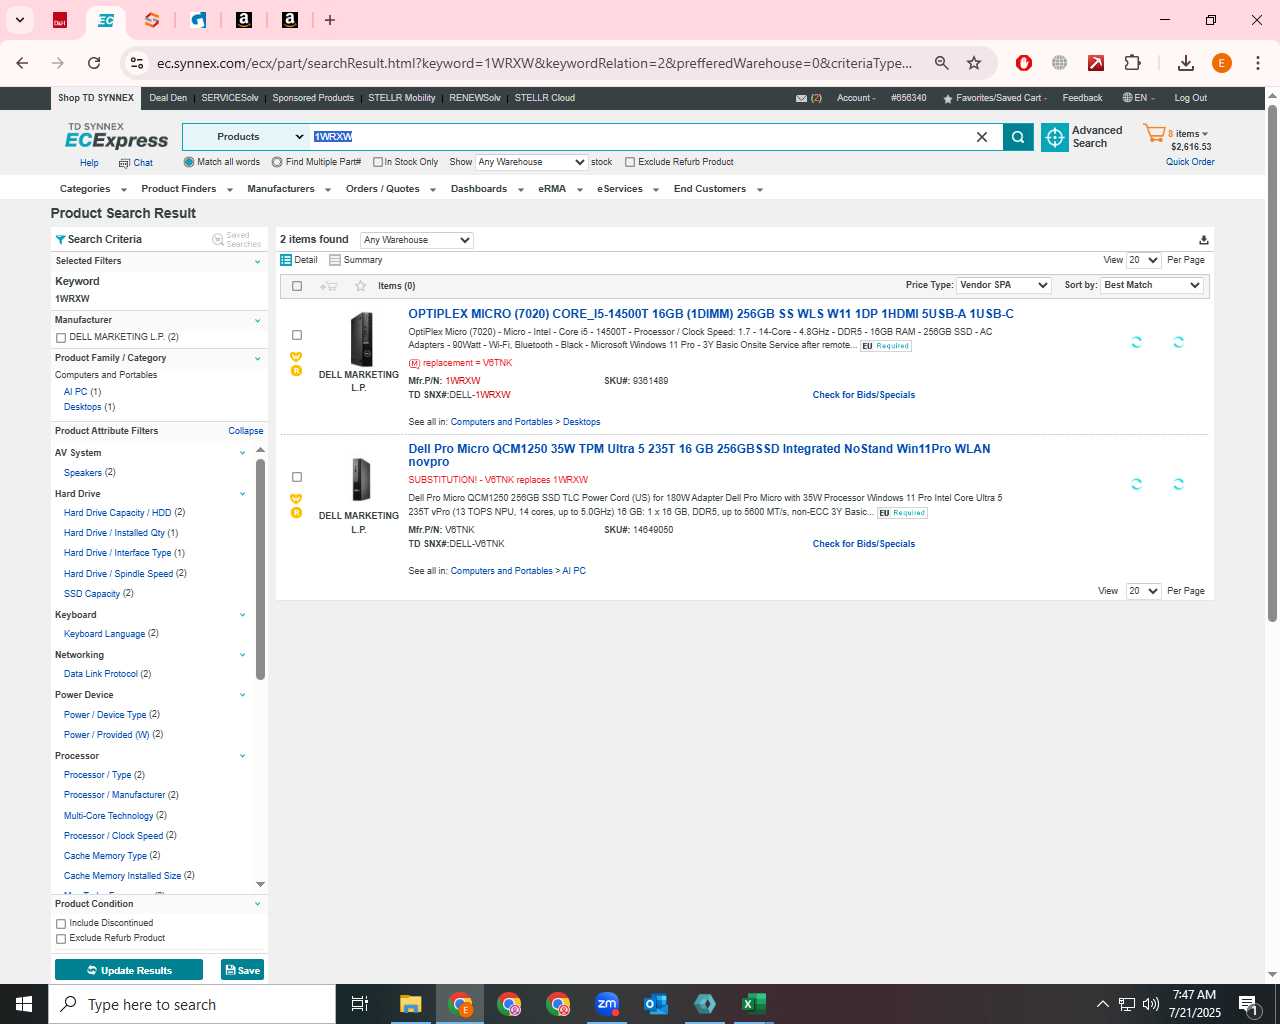Open the Price Type Vendor SPA dropdown
Image resolution: width=1280 pixels, height=1024 pixels.
[x=1004, y=285]
